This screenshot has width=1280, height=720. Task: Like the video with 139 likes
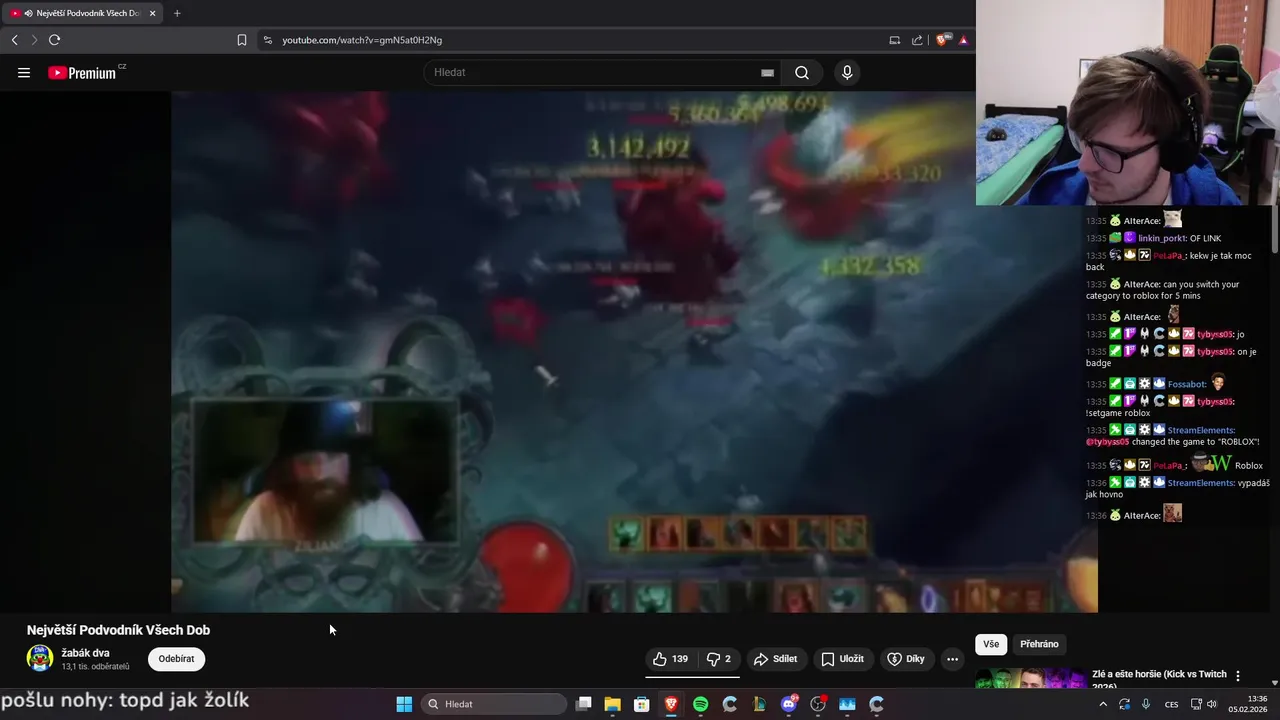click(670, 659)
